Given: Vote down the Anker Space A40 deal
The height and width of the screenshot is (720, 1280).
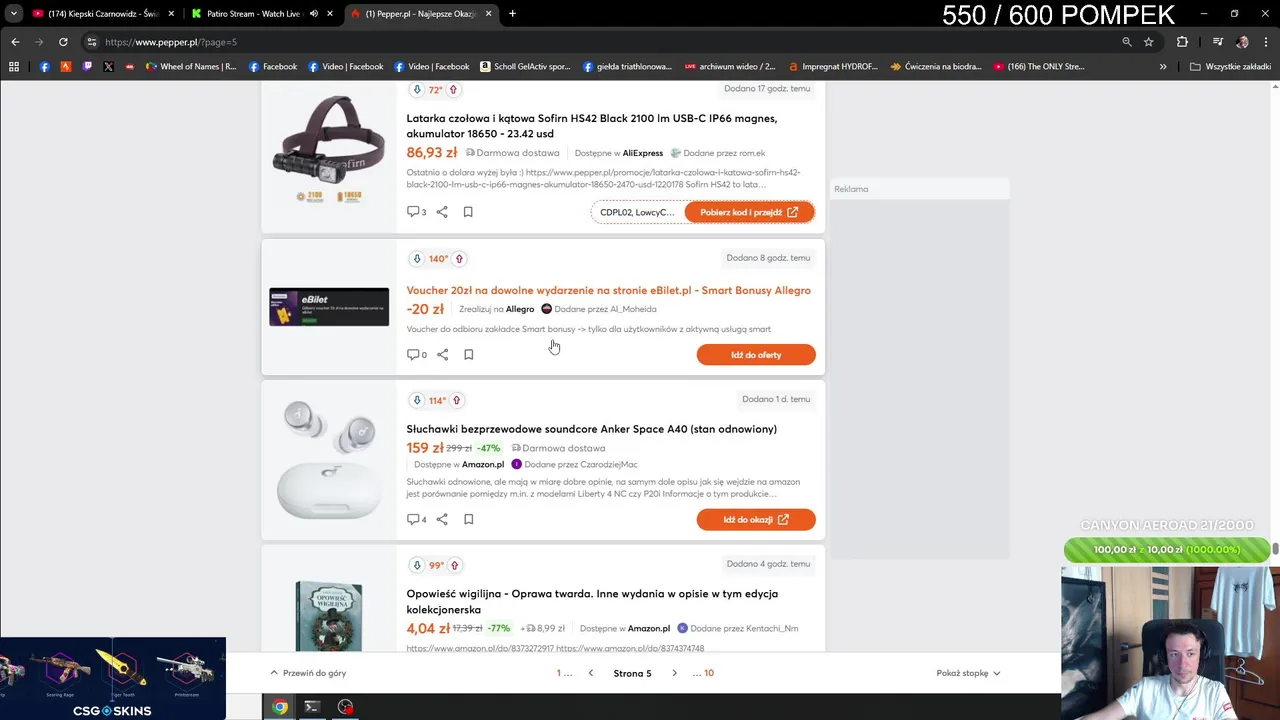Looking at the screenshot, I should click(417, 401).
